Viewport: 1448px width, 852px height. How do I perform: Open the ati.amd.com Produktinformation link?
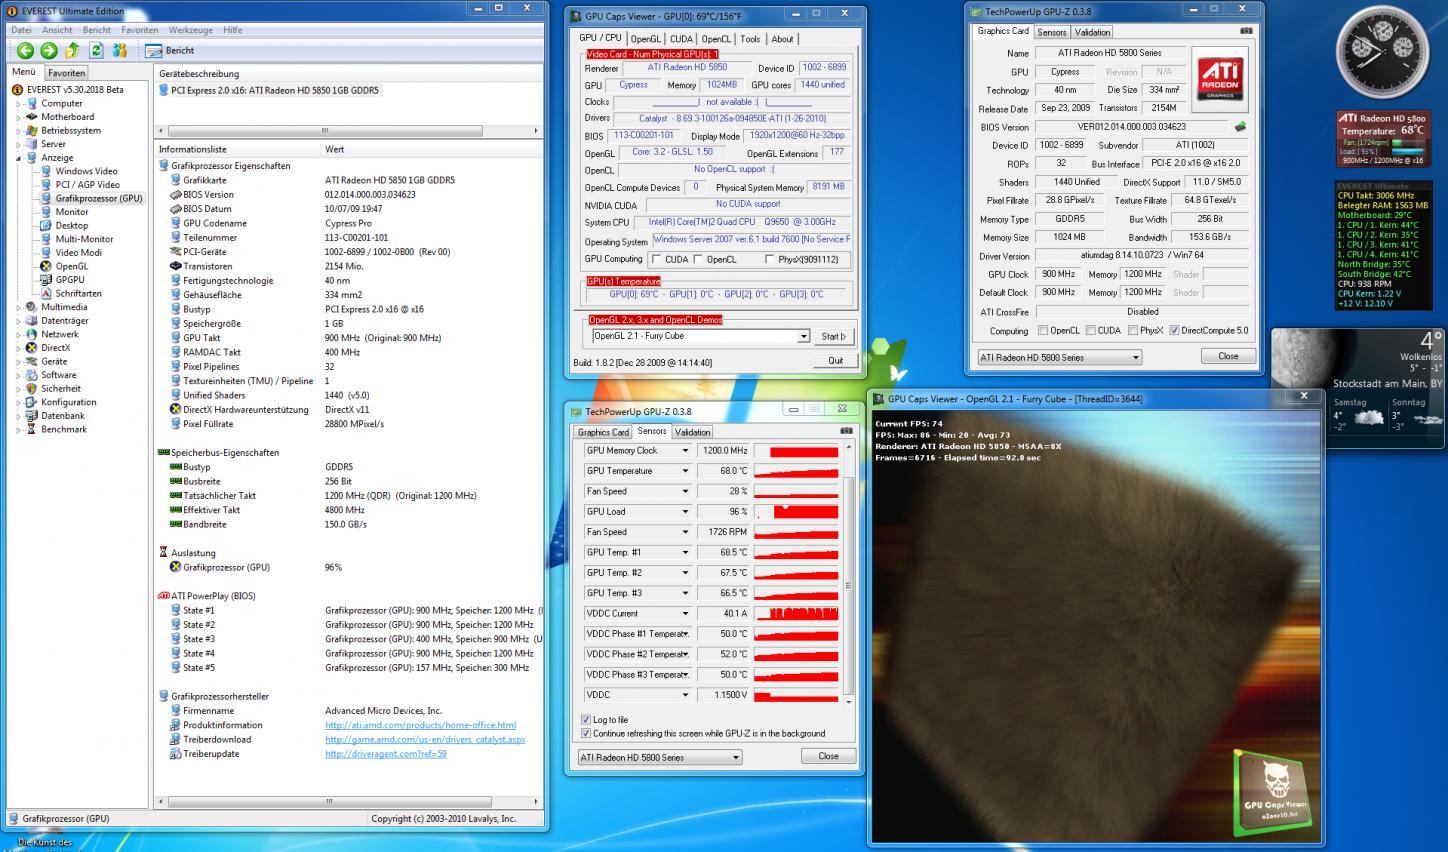tap(420, 725)
